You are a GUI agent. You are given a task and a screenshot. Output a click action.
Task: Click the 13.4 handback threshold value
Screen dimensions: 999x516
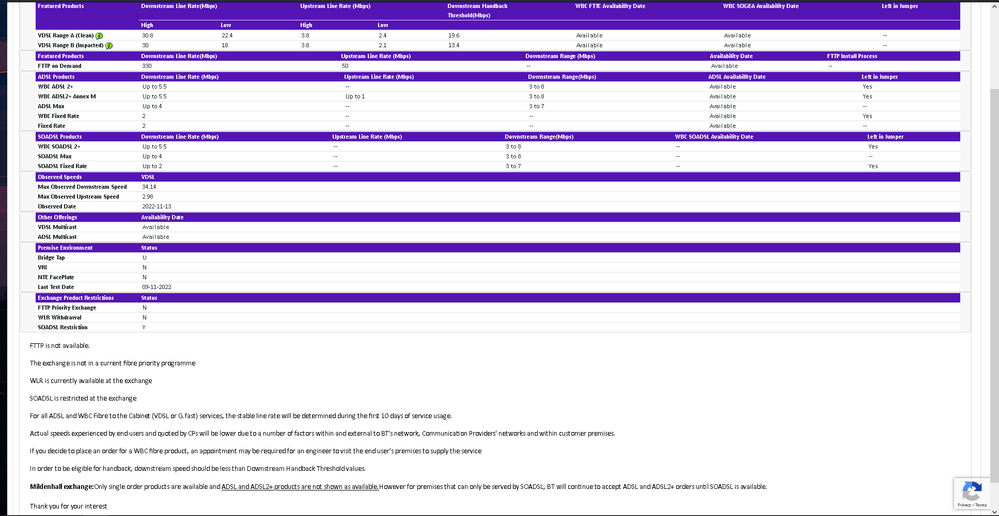pos(454,46)
